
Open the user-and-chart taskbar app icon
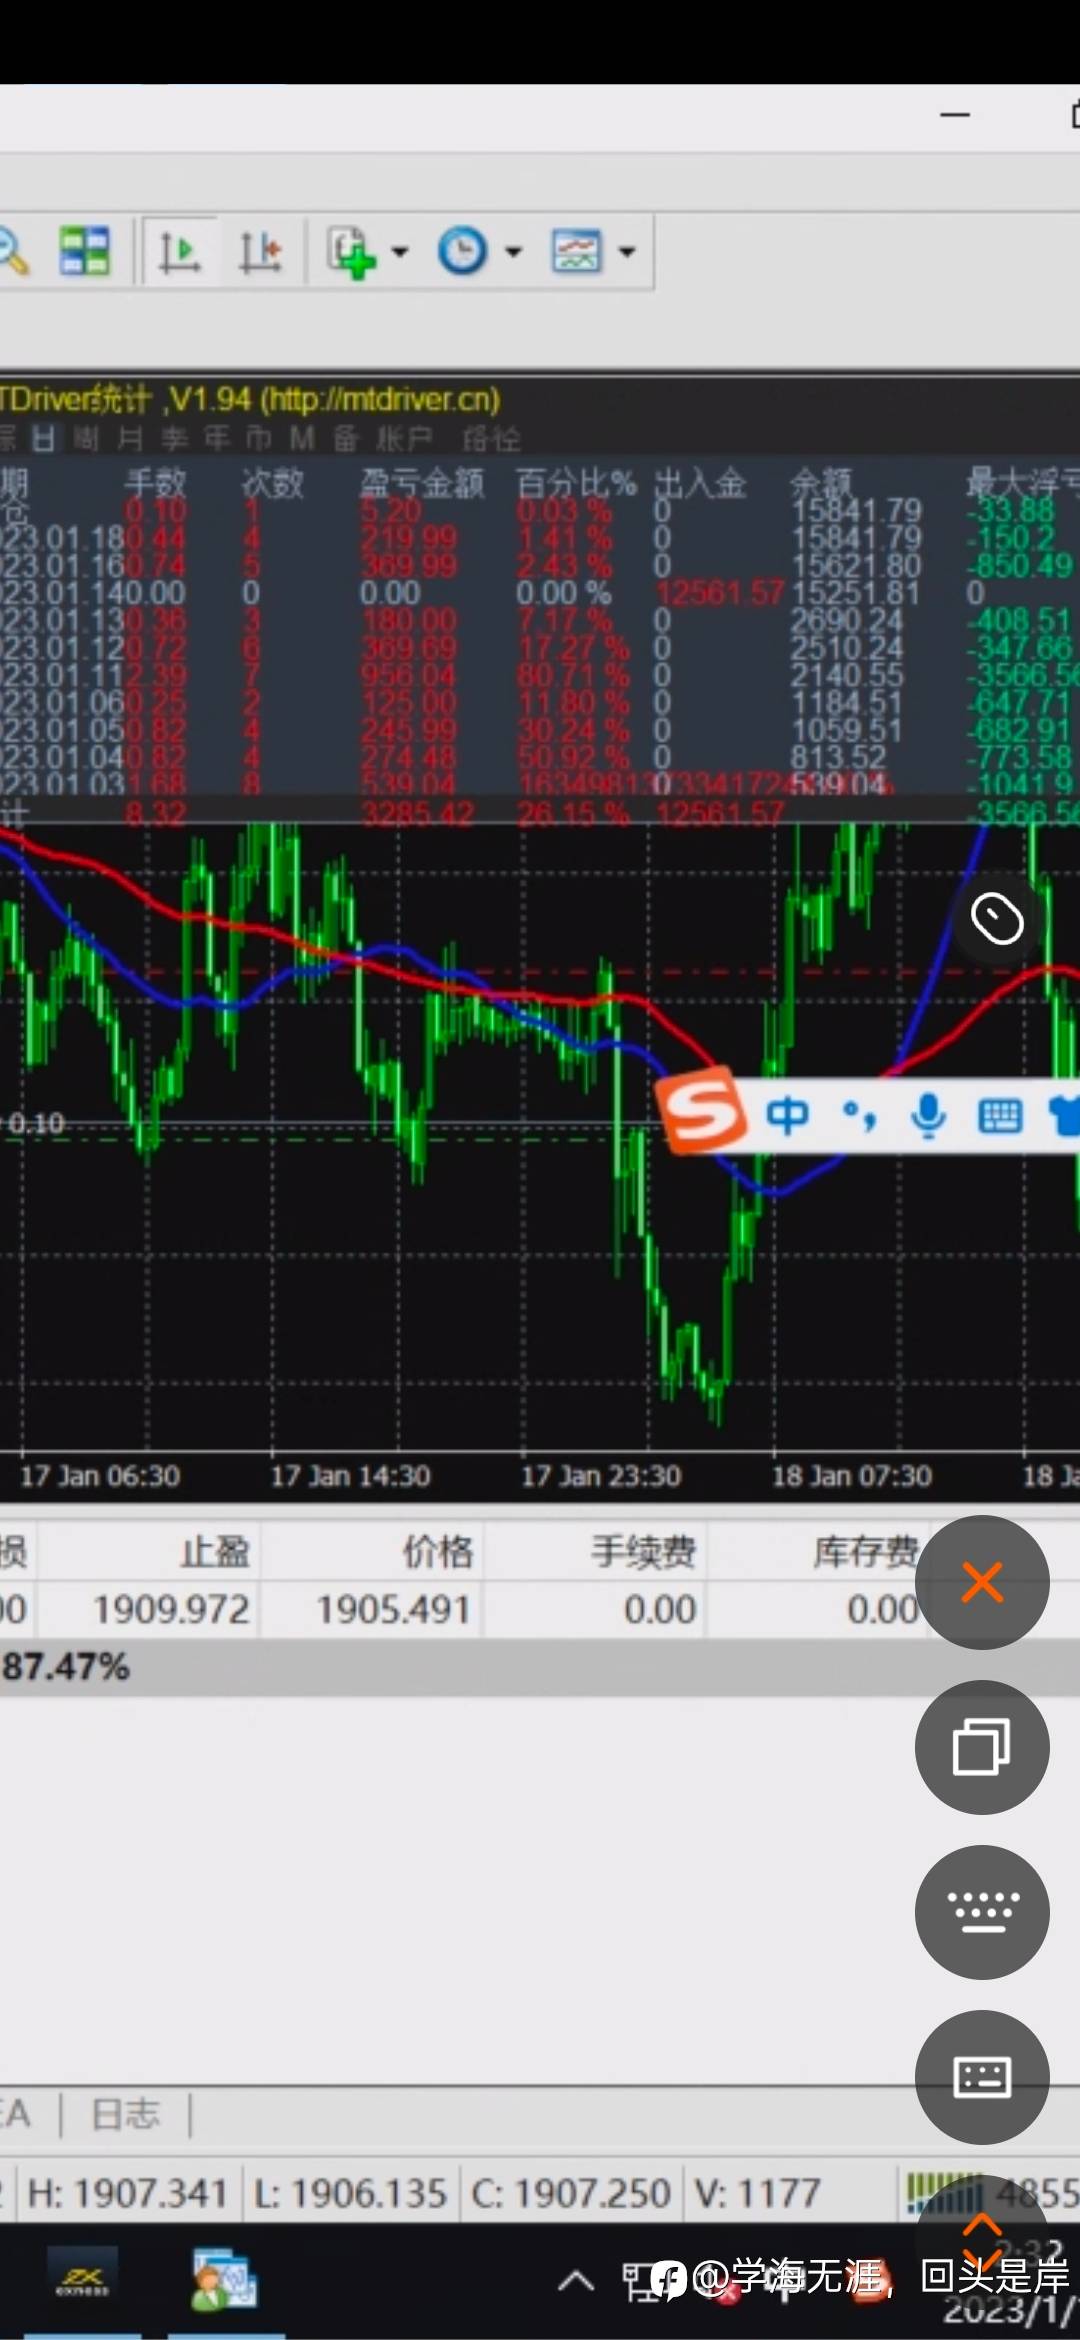225,2281
